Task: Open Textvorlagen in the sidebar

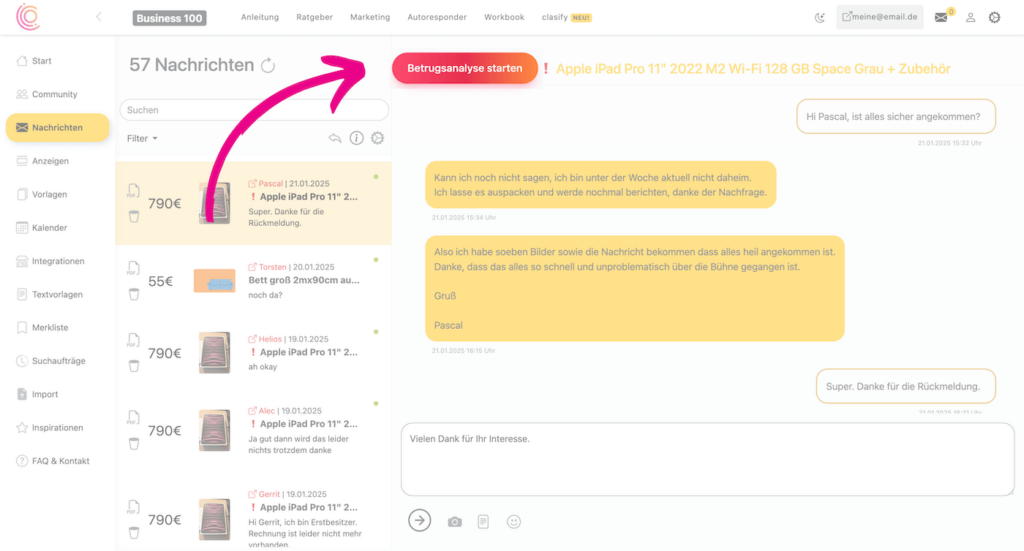Action: [57, 294]
